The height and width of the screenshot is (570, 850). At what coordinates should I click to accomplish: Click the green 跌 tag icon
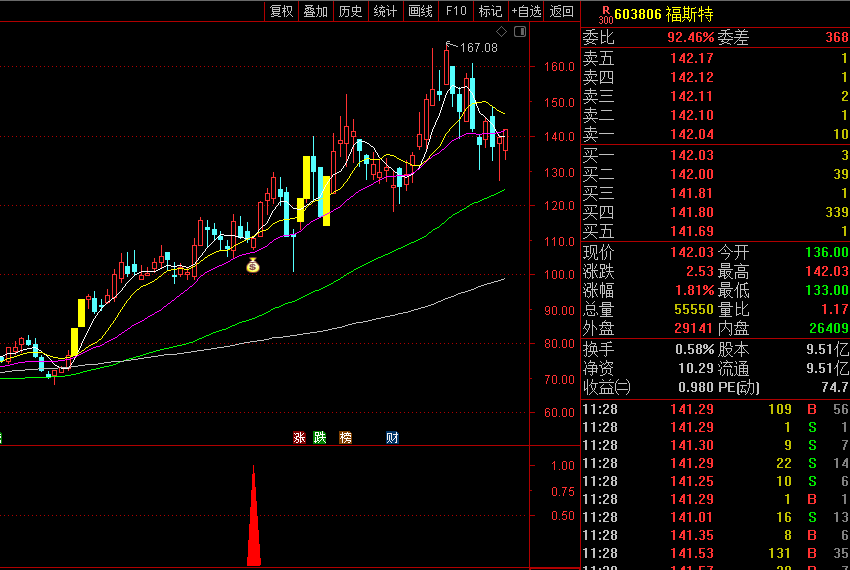(320, 438)
